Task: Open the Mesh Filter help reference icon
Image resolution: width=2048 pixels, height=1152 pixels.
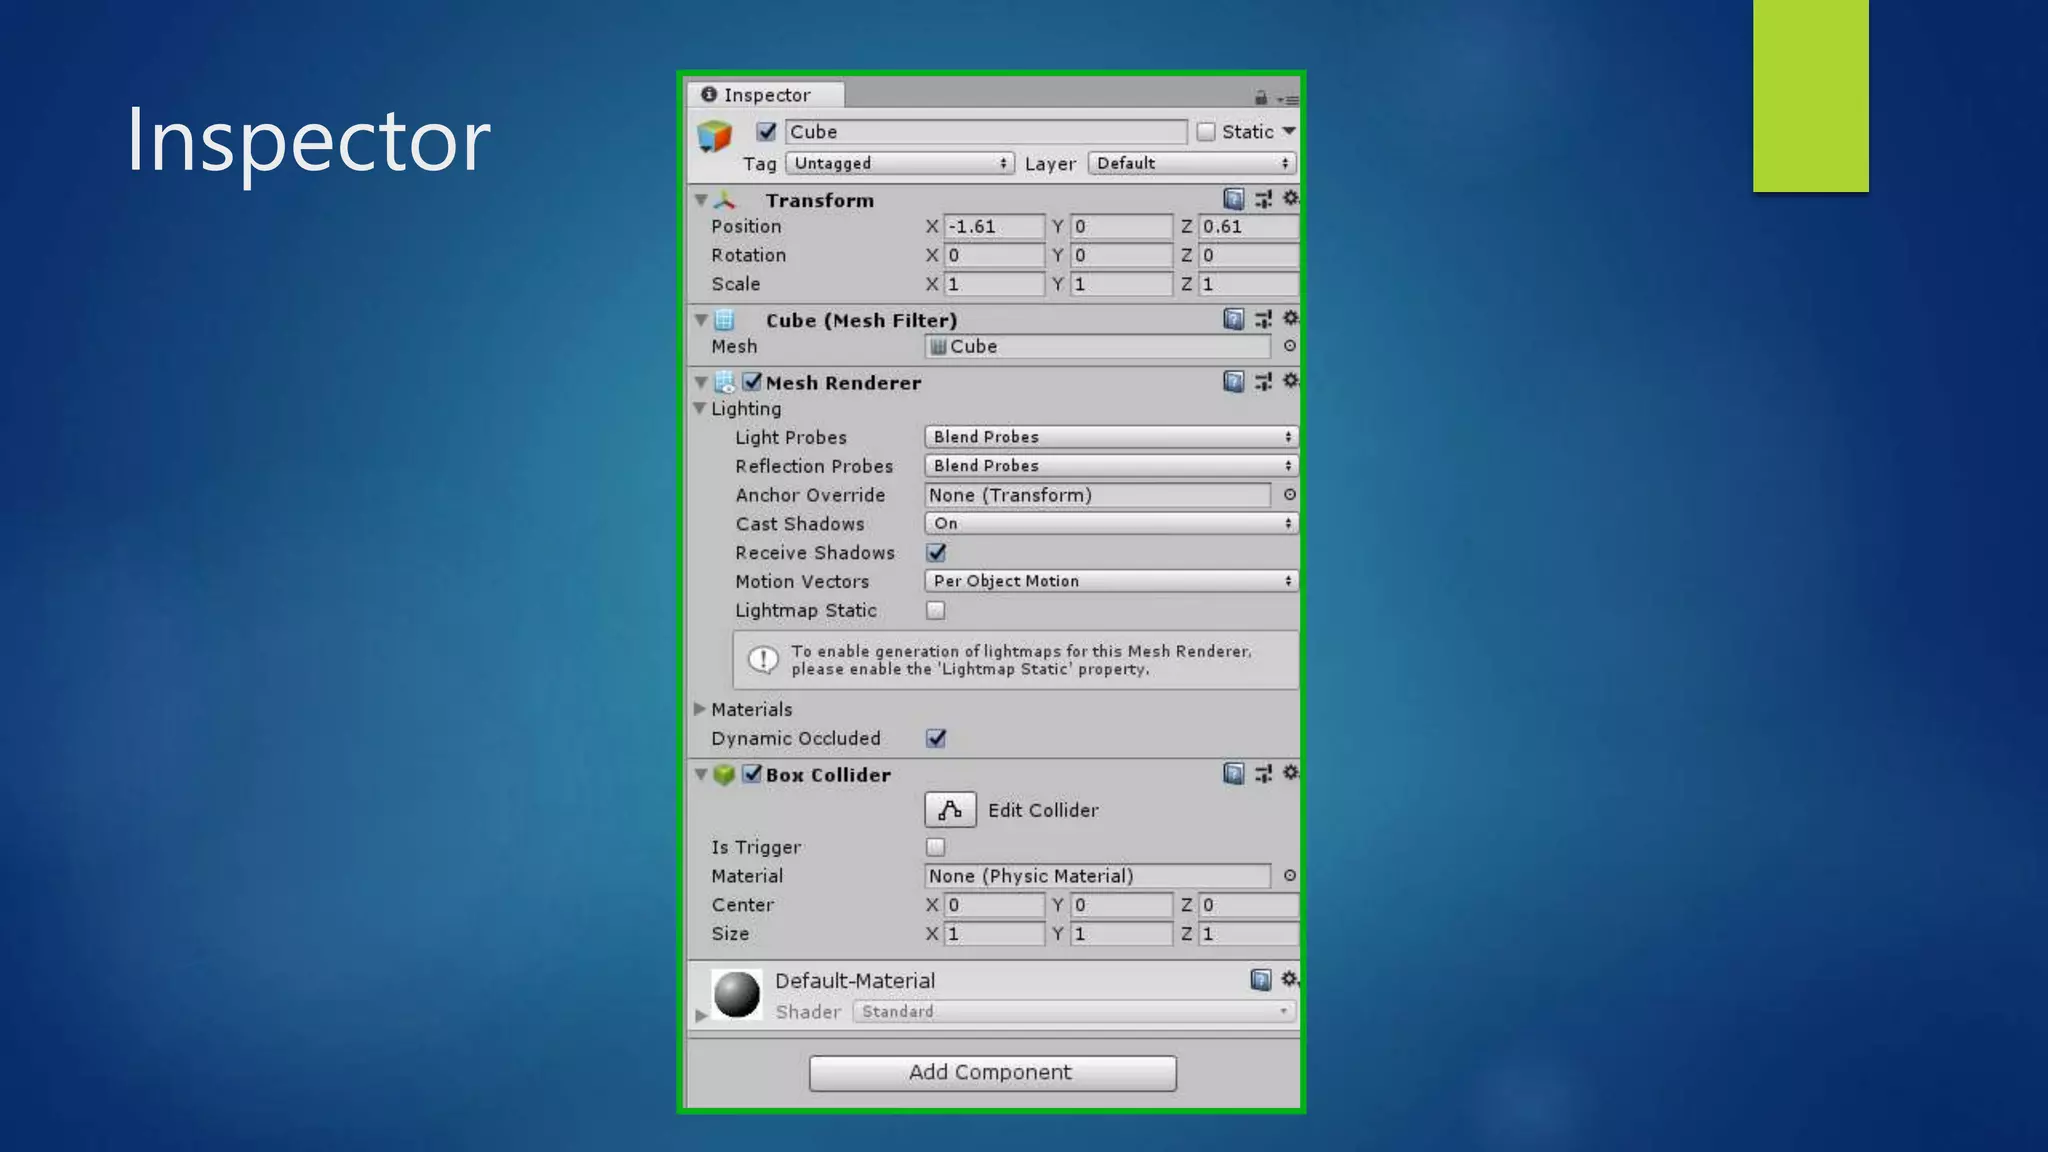Action: (x=1233, y=319)
